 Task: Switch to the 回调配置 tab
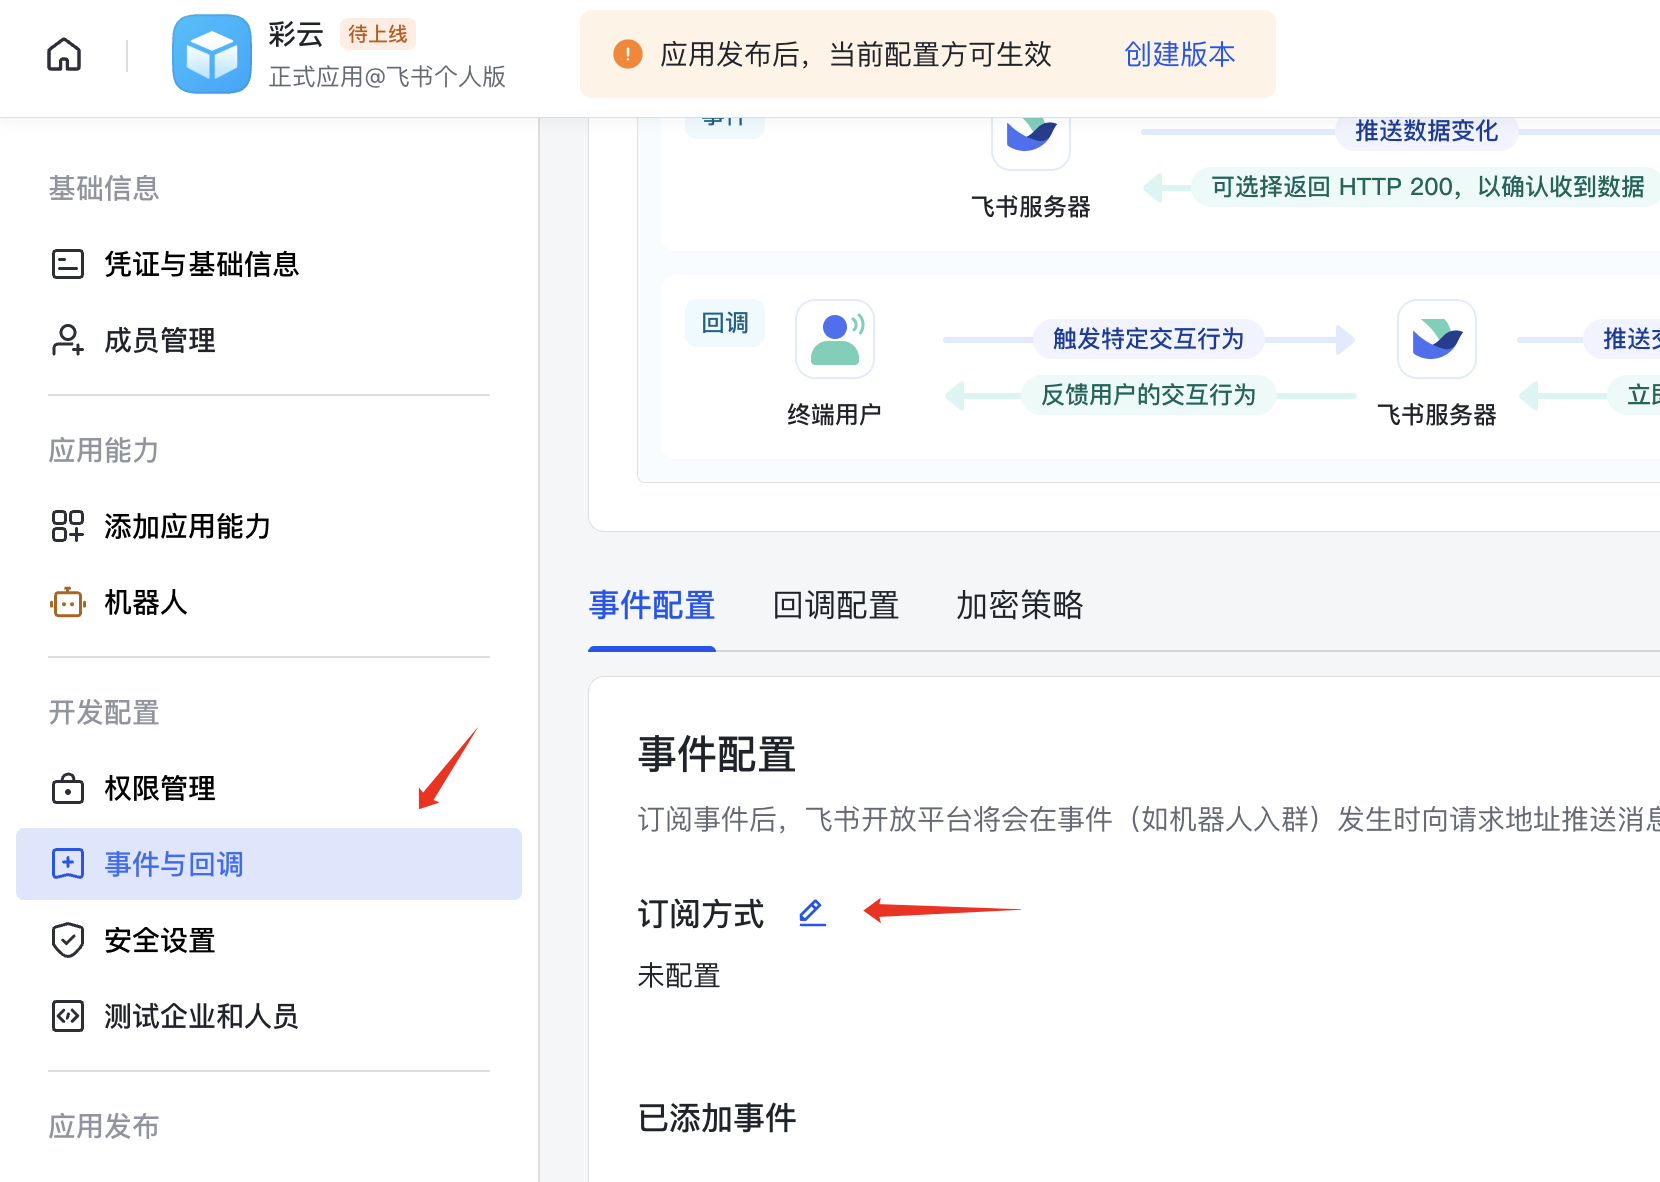[835, 606]
